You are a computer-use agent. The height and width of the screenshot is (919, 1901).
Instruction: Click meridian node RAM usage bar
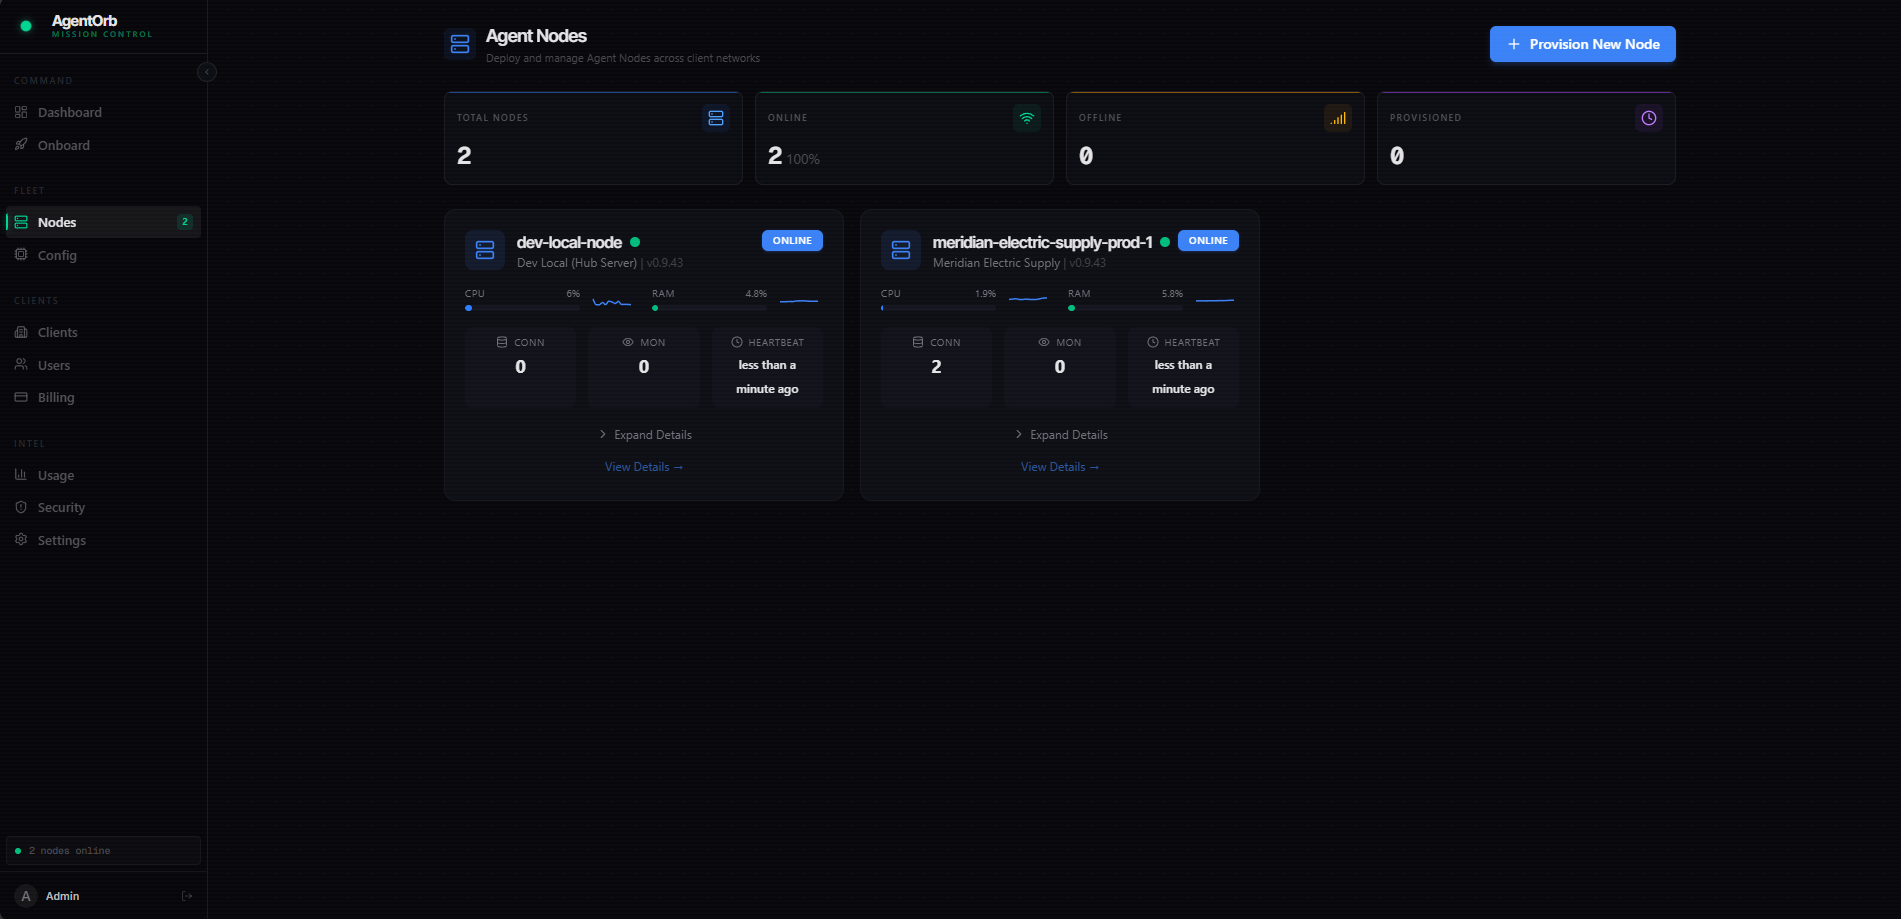tap(1125, 308)
